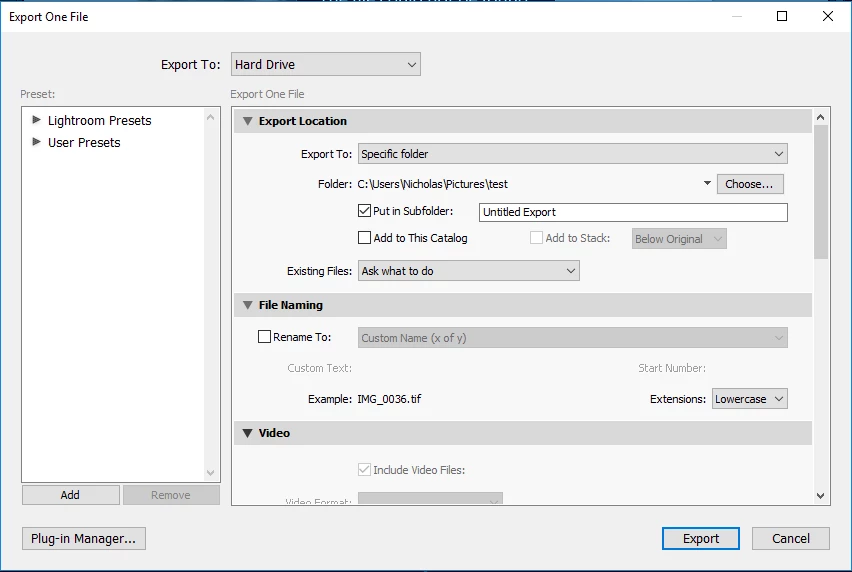Toggle the Add to Stack checkbox

point(536,237)
